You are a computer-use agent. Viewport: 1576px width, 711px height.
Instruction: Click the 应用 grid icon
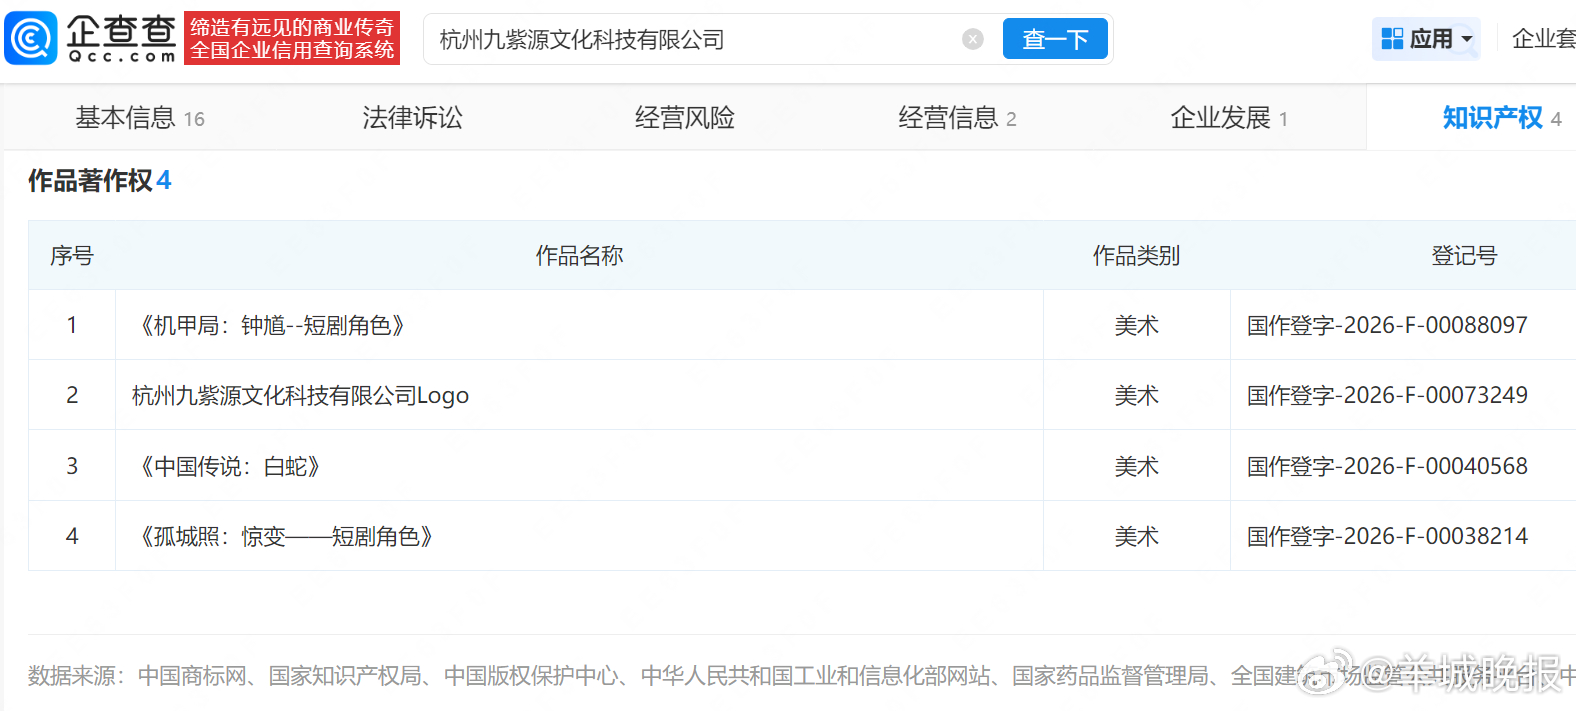coord(1392,39)
